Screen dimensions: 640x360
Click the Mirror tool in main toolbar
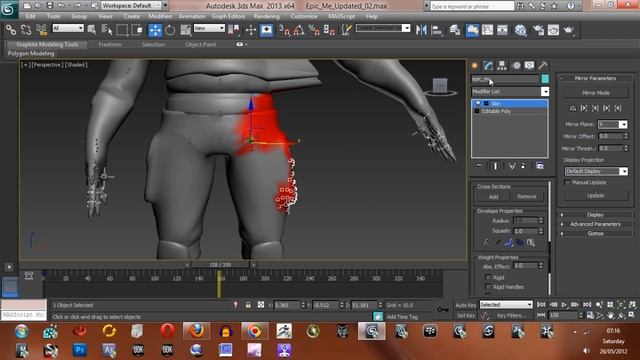click(421, 30)
